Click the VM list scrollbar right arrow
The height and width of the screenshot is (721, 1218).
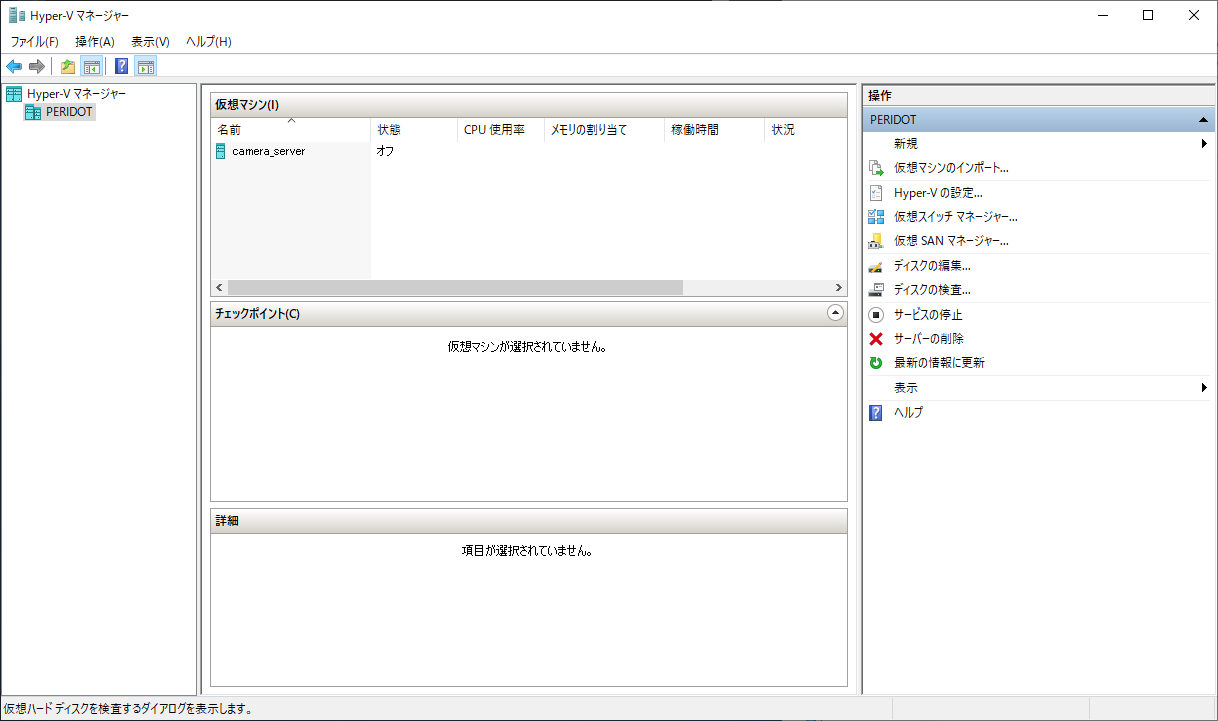[x=838, y=287]
